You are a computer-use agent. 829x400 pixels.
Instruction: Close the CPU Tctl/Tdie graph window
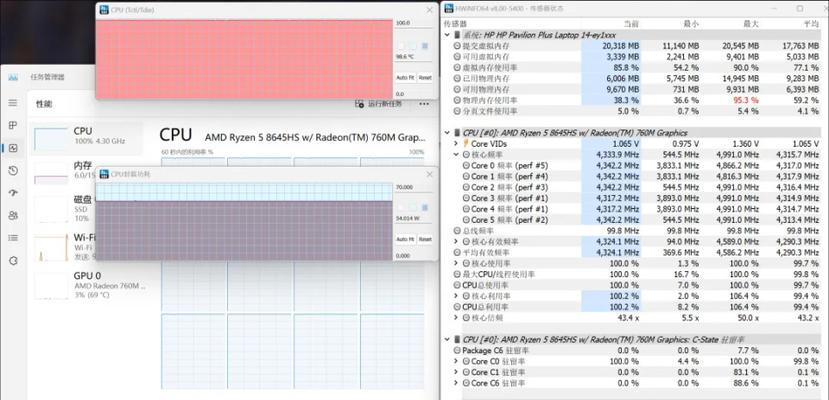[x=429, y=10]
